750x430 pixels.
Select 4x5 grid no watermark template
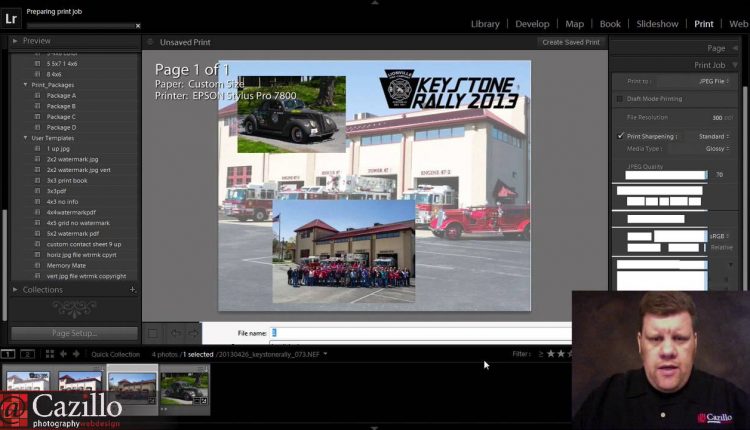click(78, 223)
